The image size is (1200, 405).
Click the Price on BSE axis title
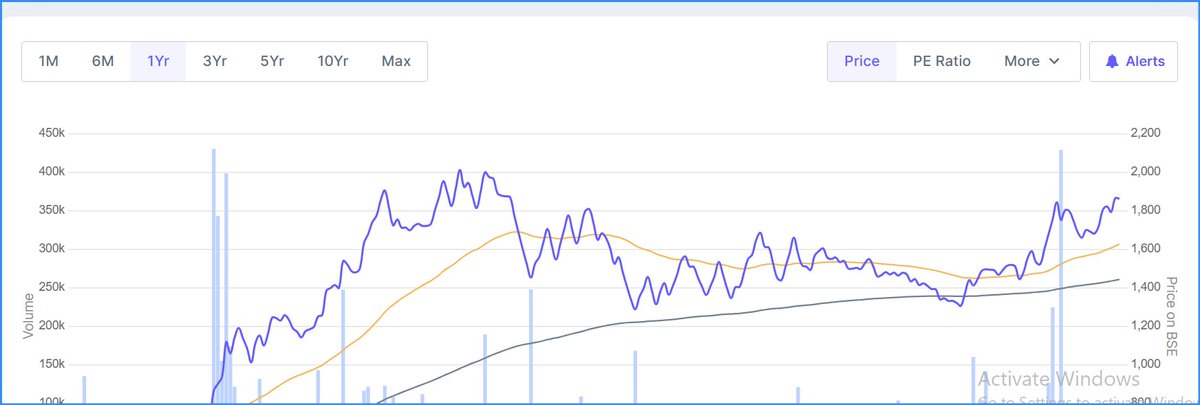(x=1172, y=315)
